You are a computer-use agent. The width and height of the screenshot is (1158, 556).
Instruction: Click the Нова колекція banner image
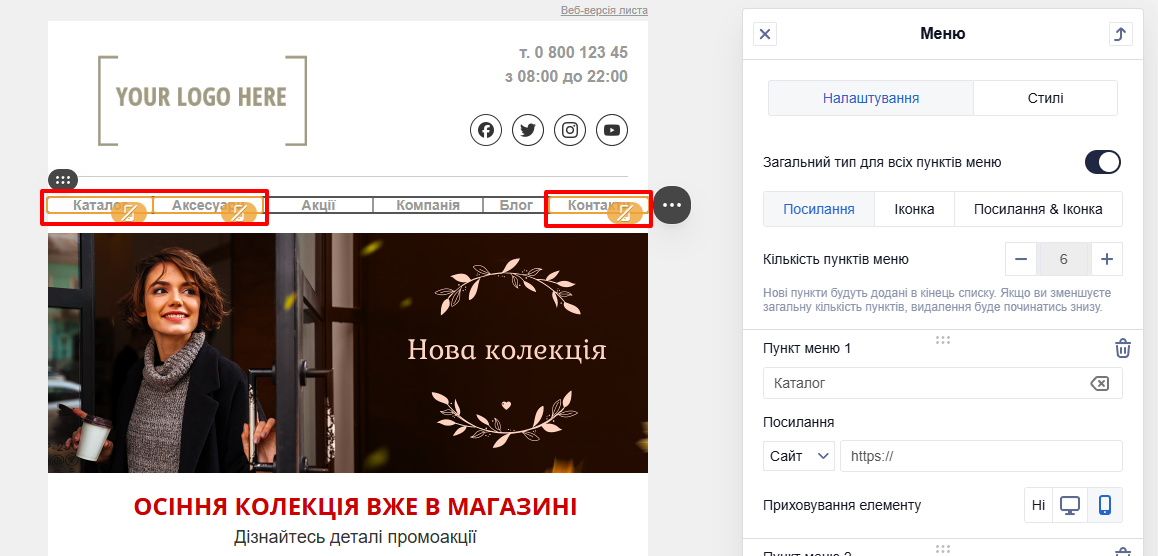point(348,353)
